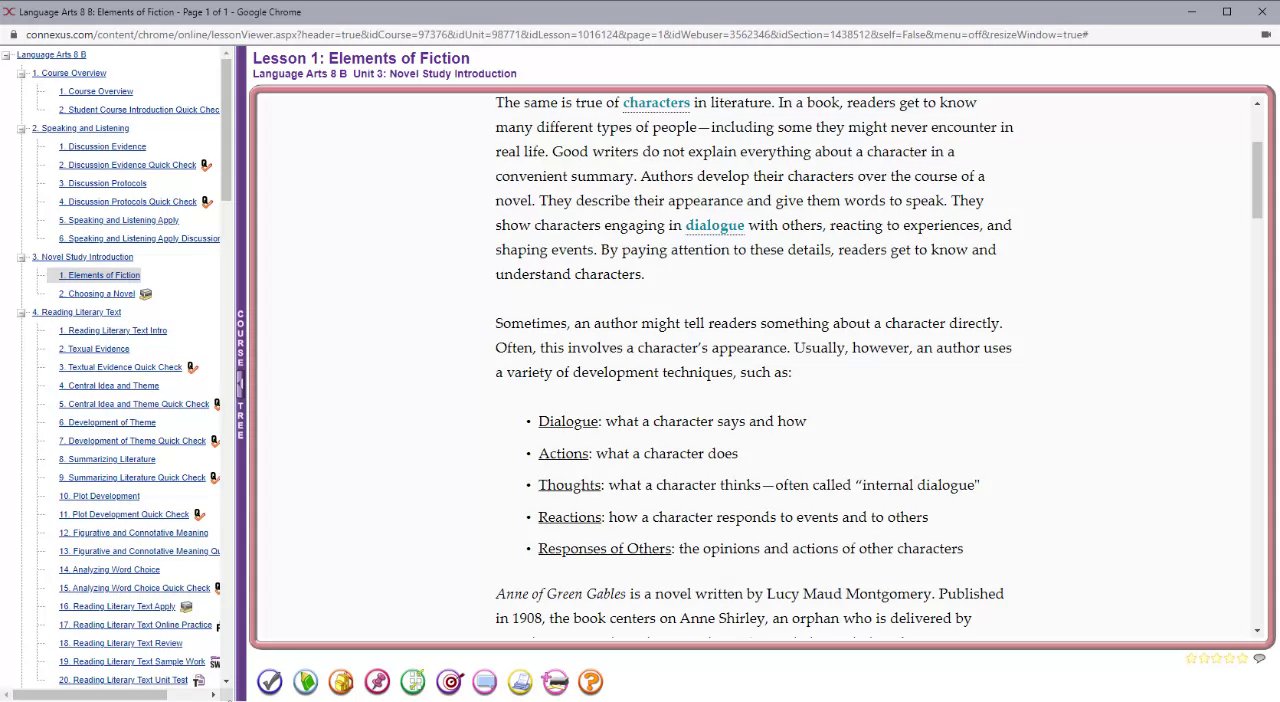Viewport: 1280px width, 702px height.
Task: Open the Plot Development lesson
Action: [x=99, y=496]
